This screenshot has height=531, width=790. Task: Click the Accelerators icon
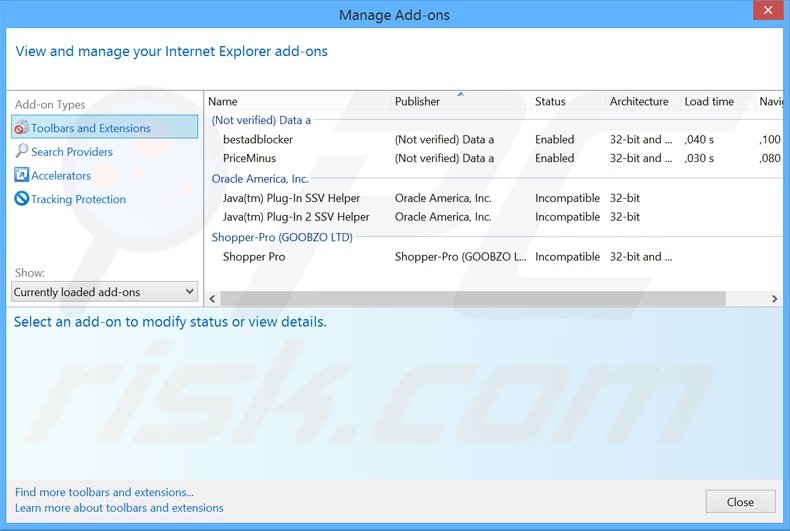pos(21,176)
